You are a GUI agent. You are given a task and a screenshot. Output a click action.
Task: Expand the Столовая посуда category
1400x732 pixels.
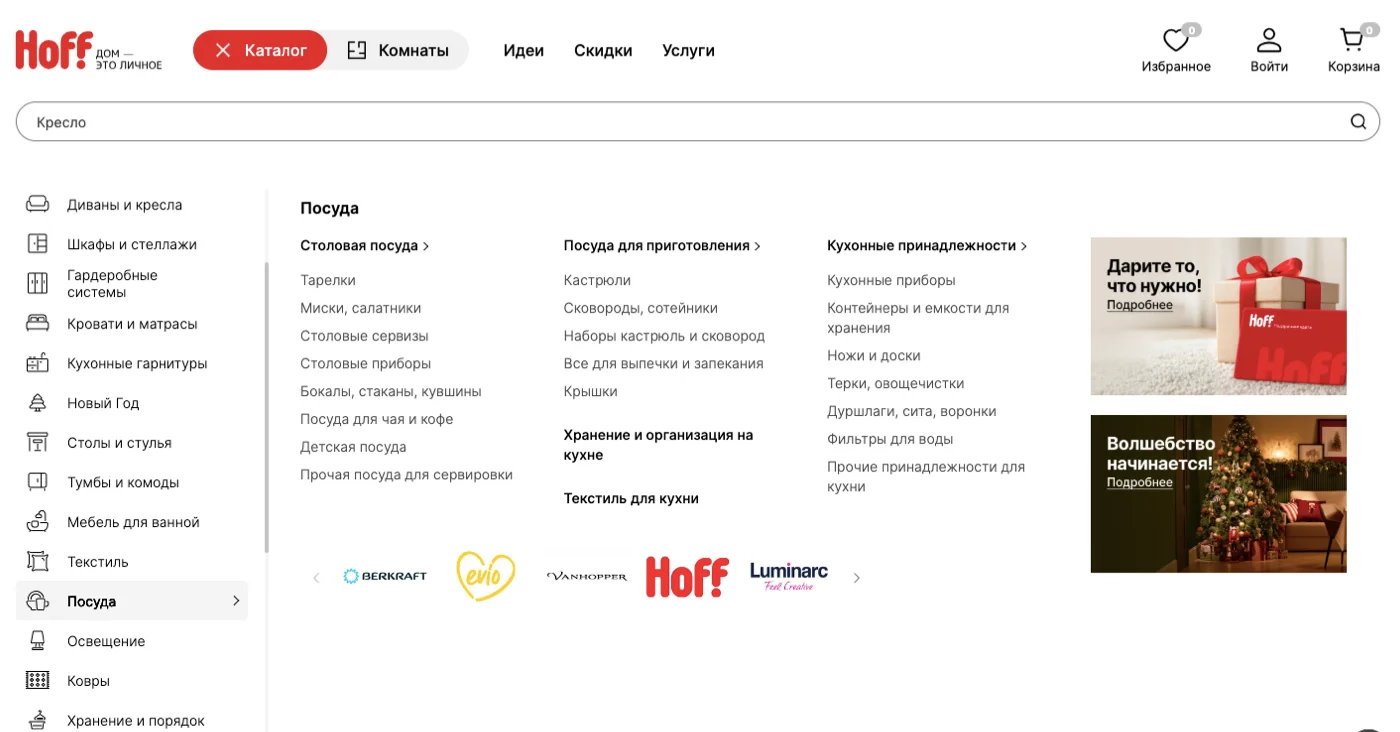point(364,246)
